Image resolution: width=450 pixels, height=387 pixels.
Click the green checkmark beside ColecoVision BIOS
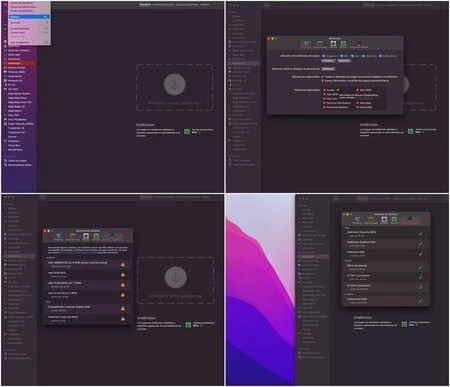(x=420, y=301)
